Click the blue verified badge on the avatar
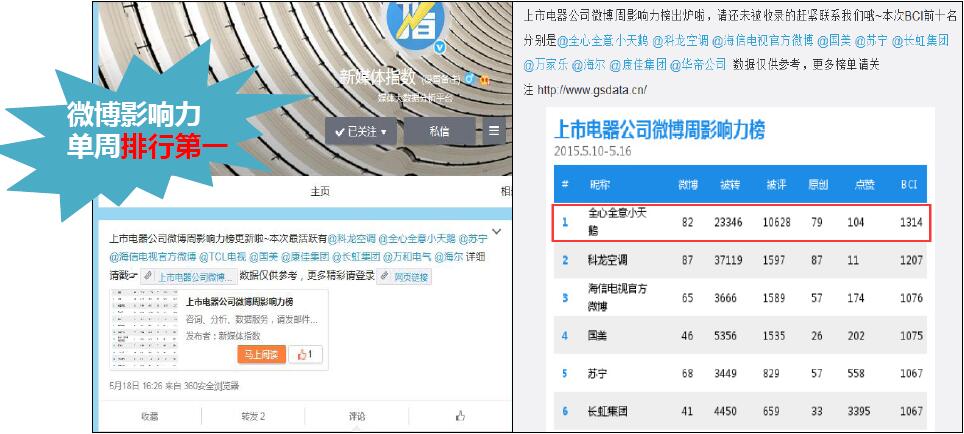The width and height of the screenshot is (964, 434). pyautogui.click(x=440, y=47)
